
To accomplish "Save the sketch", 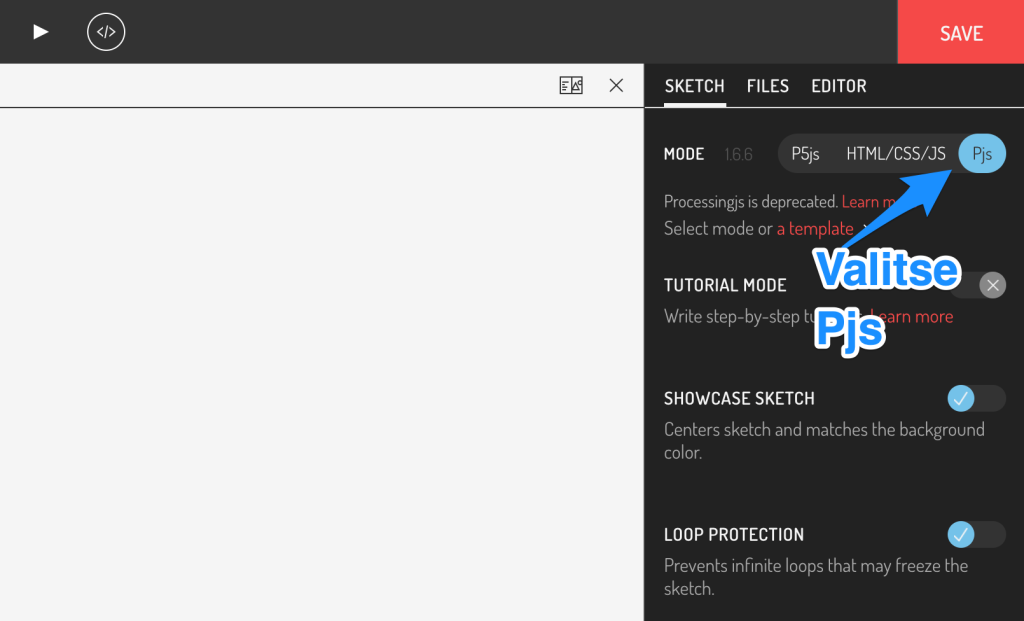I will [960, 33].
